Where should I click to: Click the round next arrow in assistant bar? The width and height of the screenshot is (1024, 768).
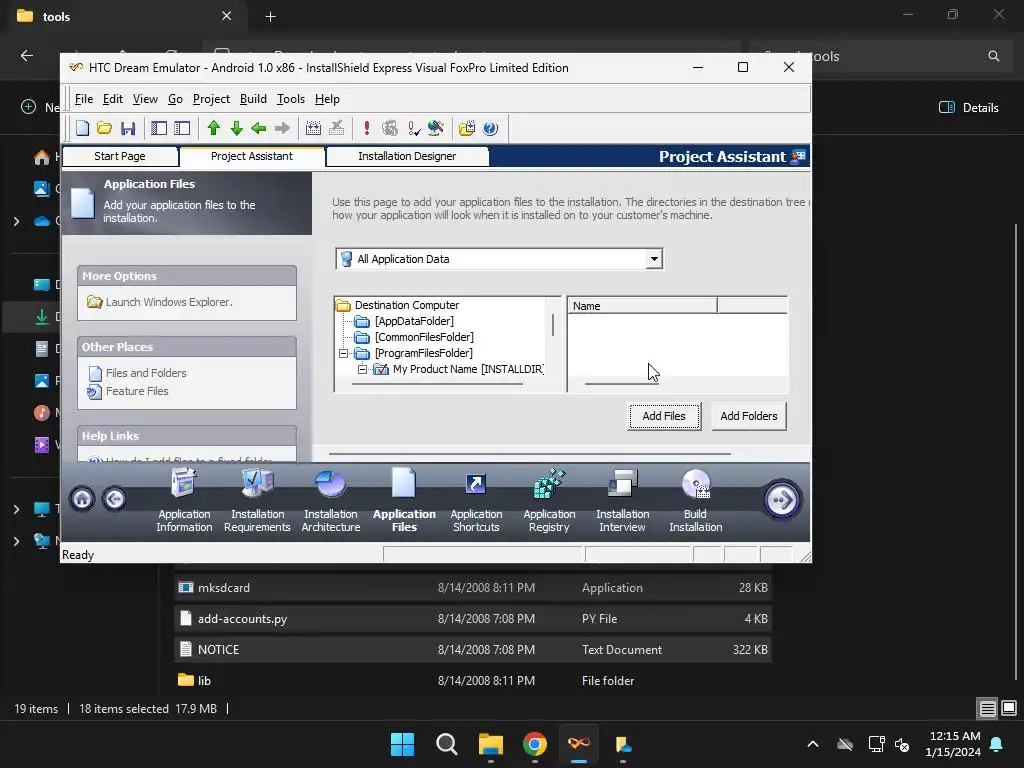coord(782,500)
